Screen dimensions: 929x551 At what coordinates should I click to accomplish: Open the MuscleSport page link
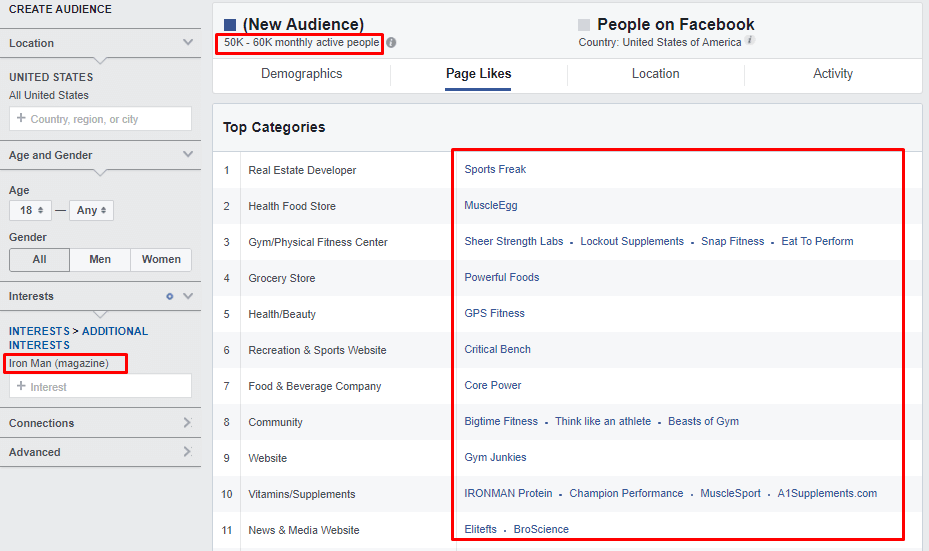click(730, 494)
